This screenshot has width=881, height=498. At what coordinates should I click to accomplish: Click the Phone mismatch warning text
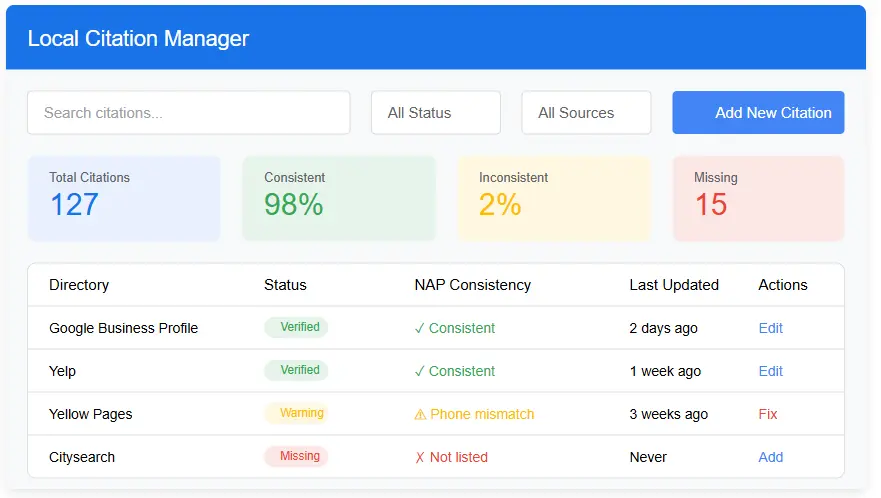point(474,414)
